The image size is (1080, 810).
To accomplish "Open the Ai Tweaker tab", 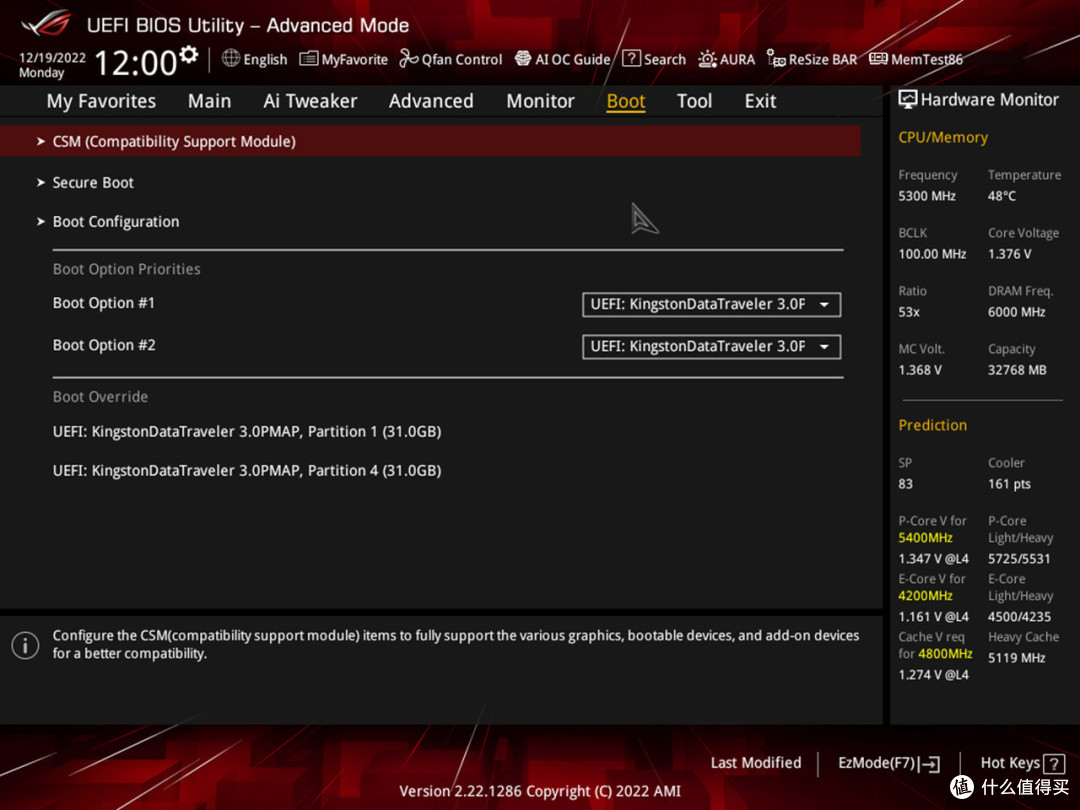I will click(310, 101).
